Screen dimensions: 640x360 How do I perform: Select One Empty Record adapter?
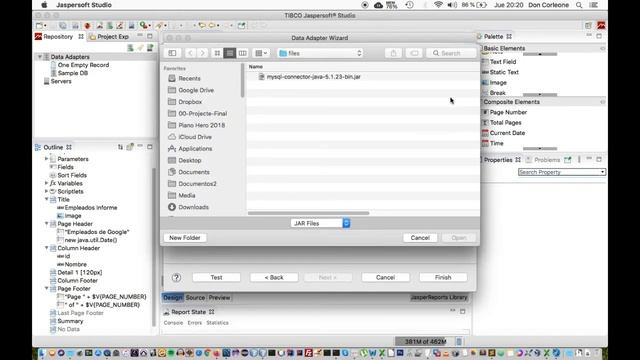[83, 65]
